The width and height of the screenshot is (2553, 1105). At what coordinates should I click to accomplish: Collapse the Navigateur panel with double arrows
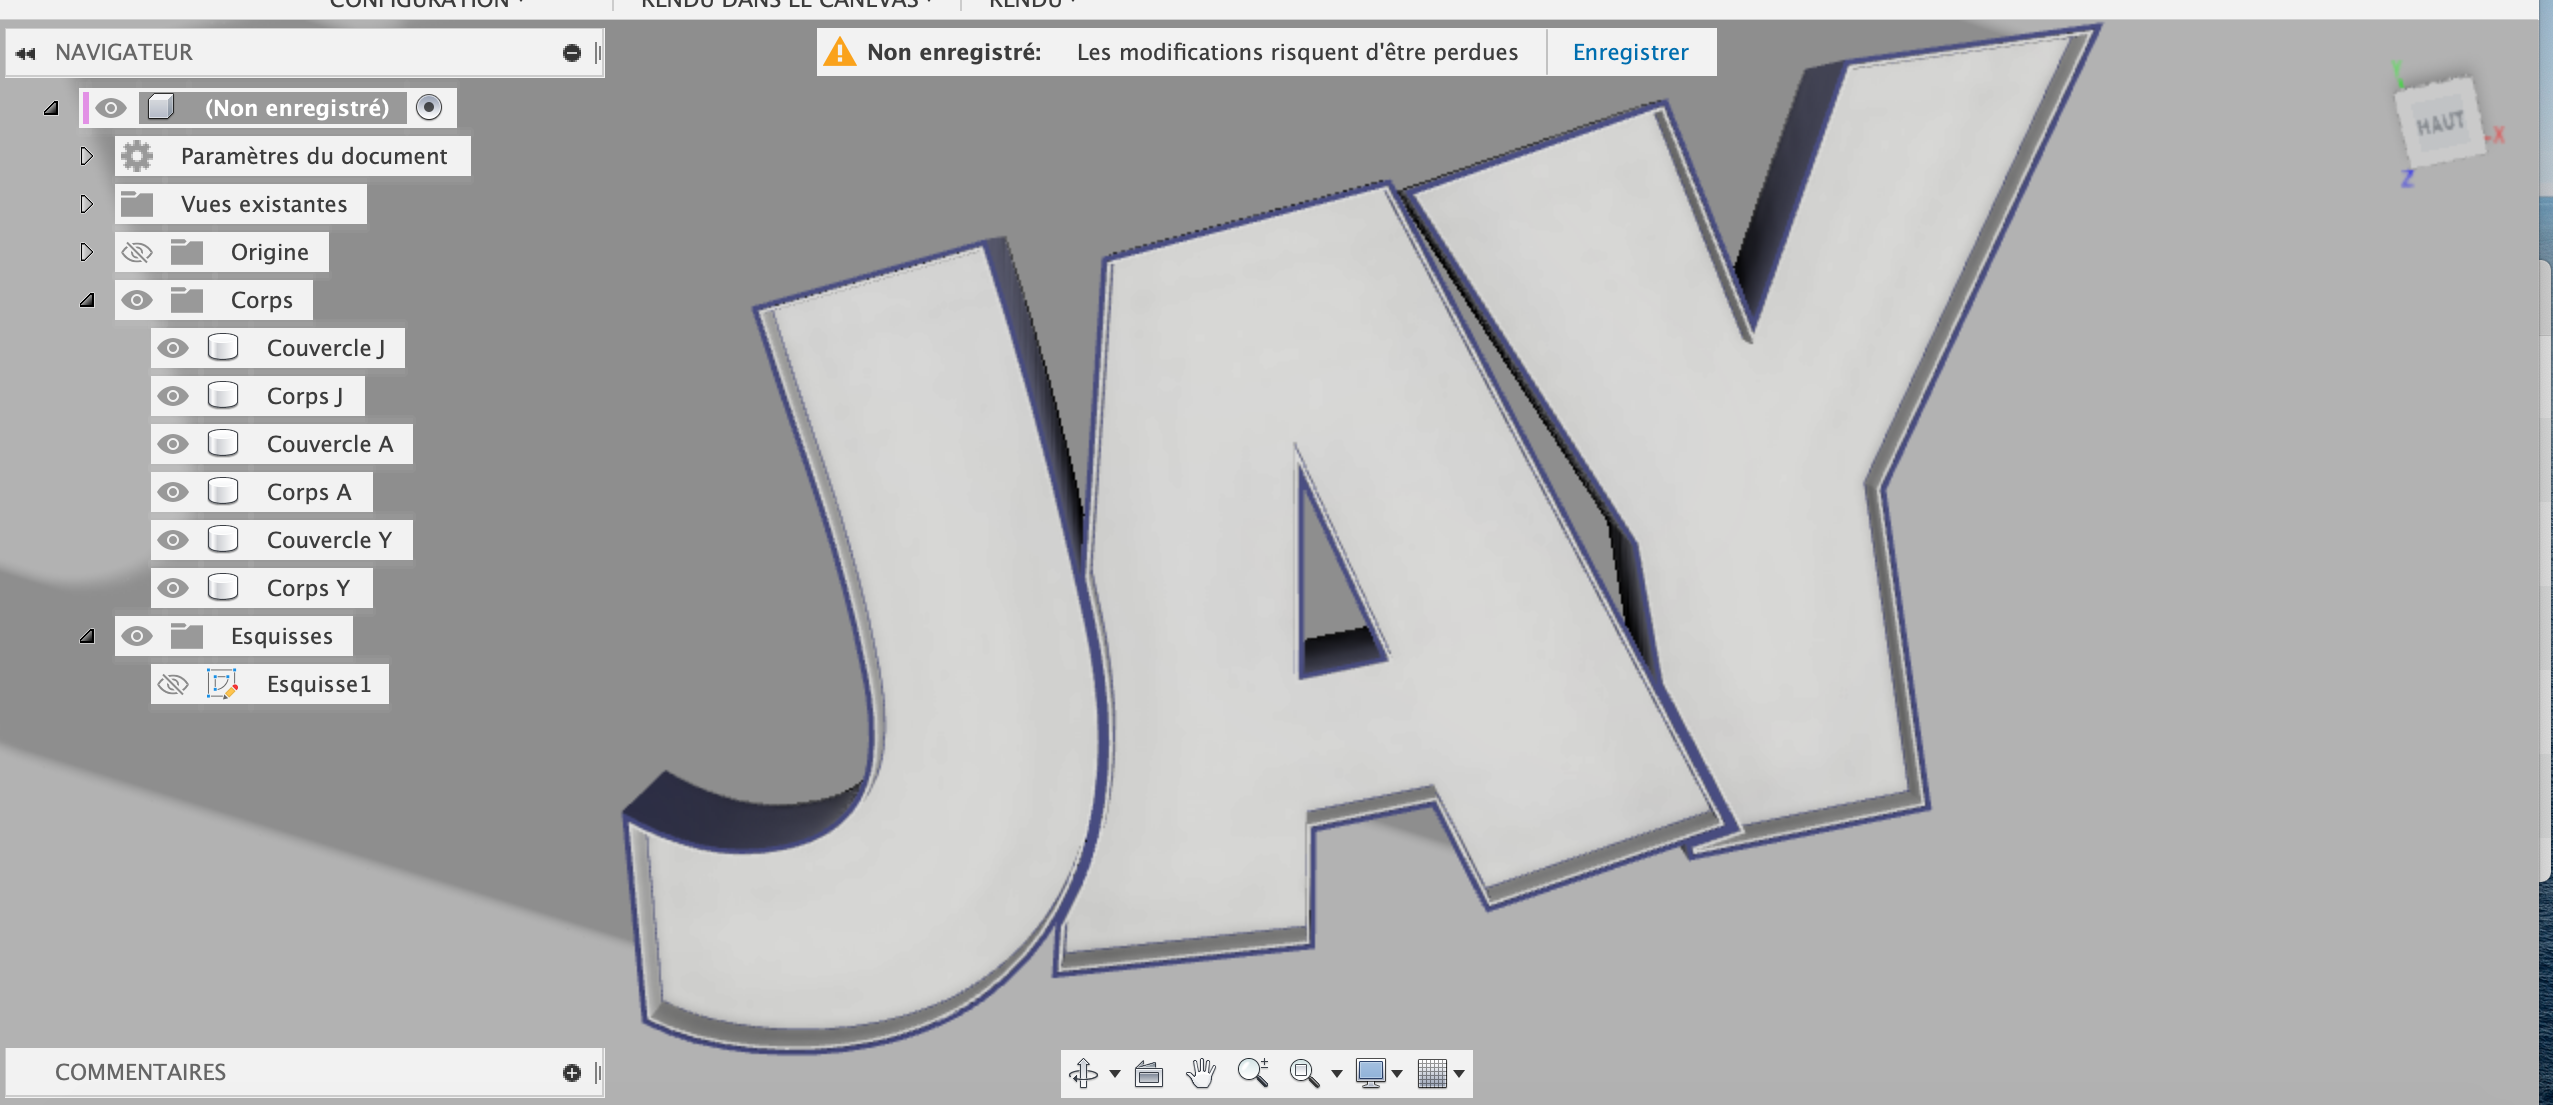(x=26, y=53)
